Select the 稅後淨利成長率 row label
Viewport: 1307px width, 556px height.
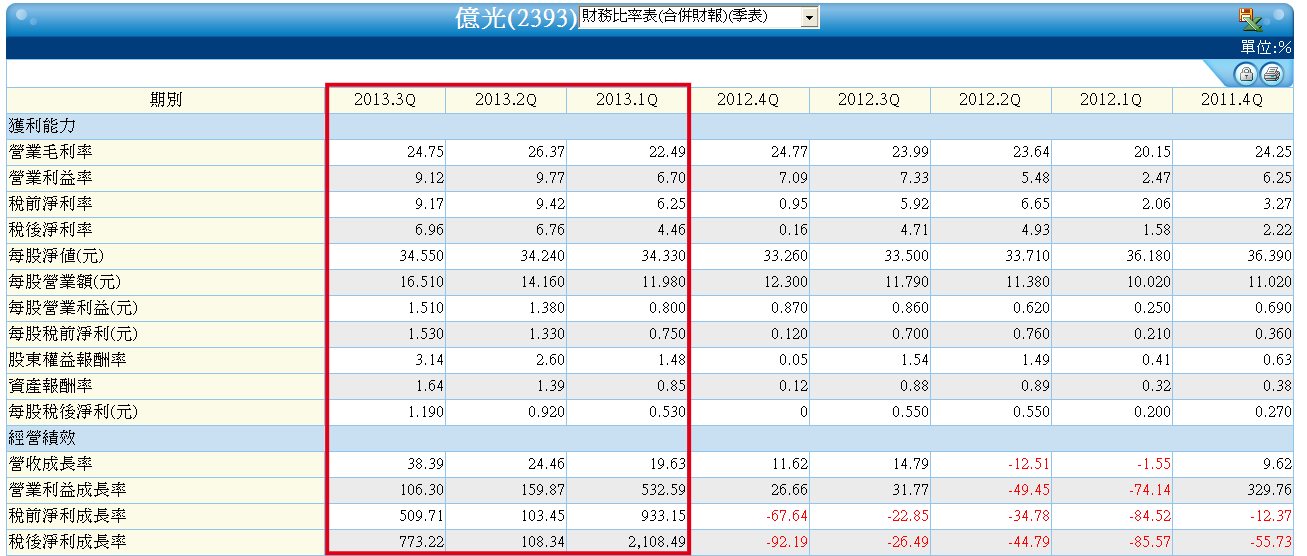point(68,542)
